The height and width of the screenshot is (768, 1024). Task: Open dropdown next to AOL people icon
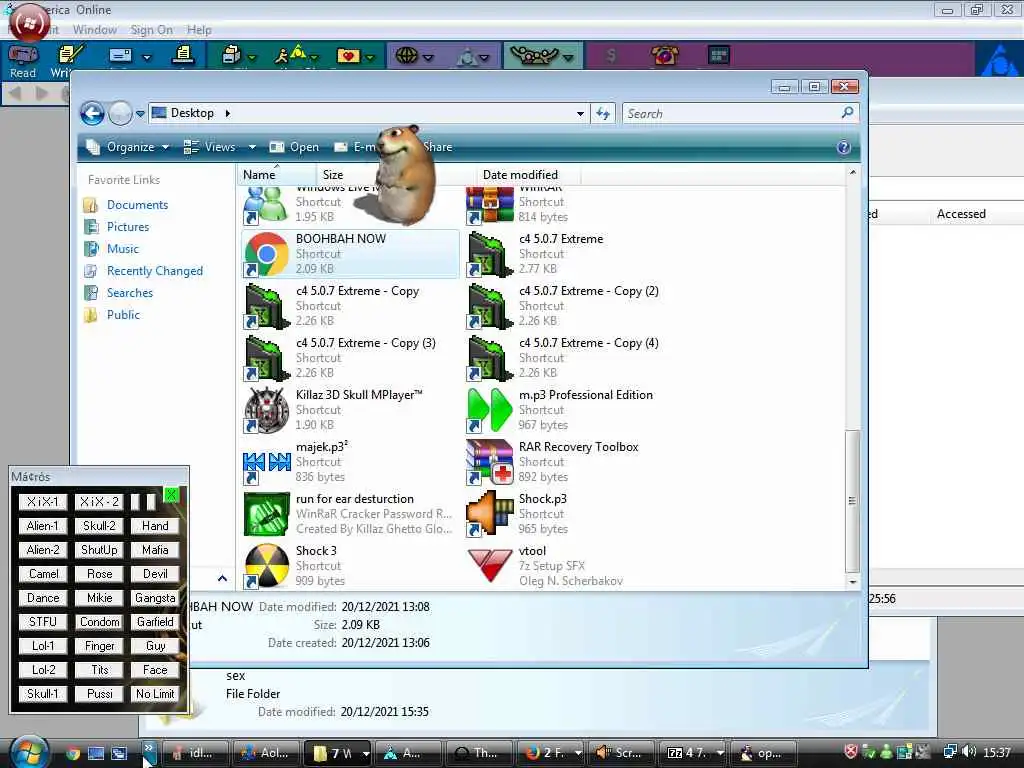point(568,57)
